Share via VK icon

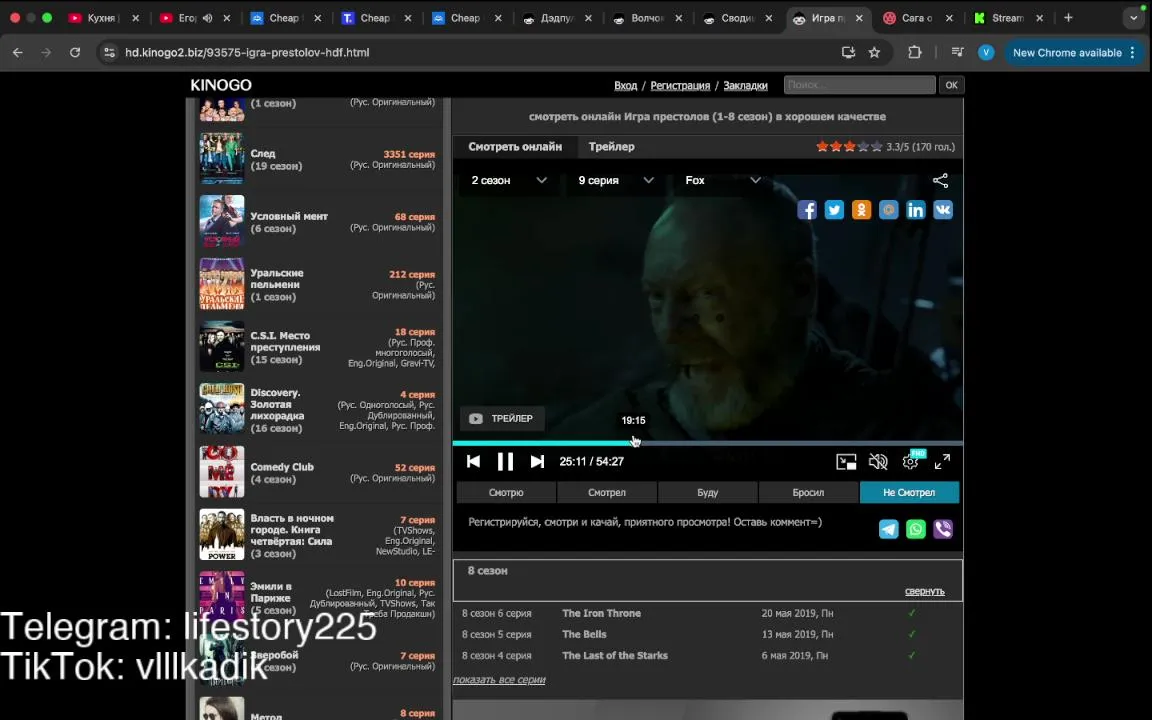tap(943, 210)
